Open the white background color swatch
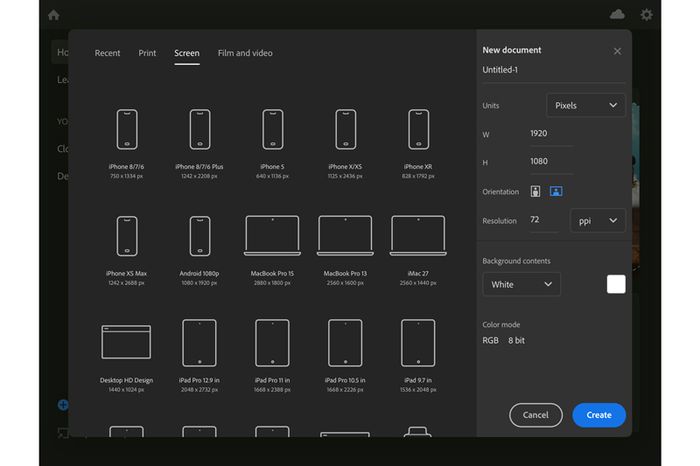Screen dimensions: 700x466 pos(616,284)
